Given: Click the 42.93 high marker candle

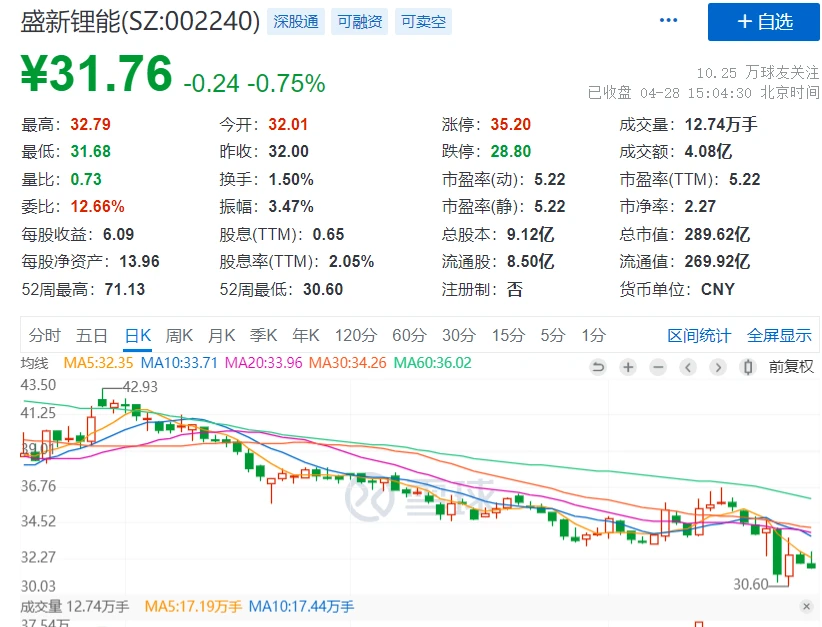Looking at the screenshot, I should click(103, 403).
